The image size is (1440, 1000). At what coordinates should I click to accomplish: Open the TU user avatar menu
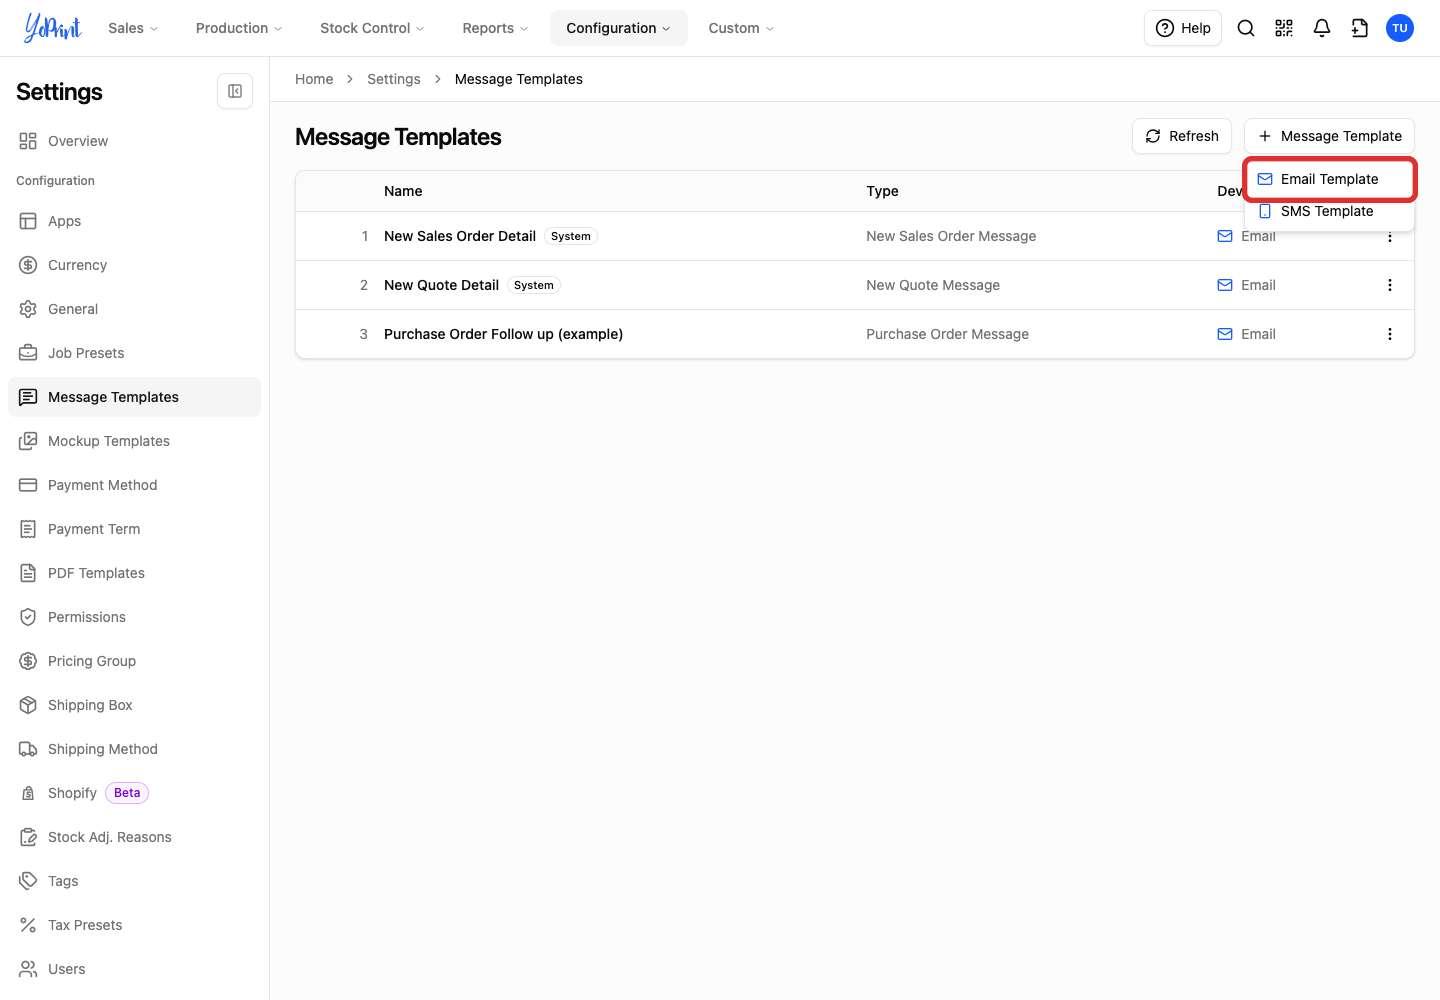[x=1400, y=28]
